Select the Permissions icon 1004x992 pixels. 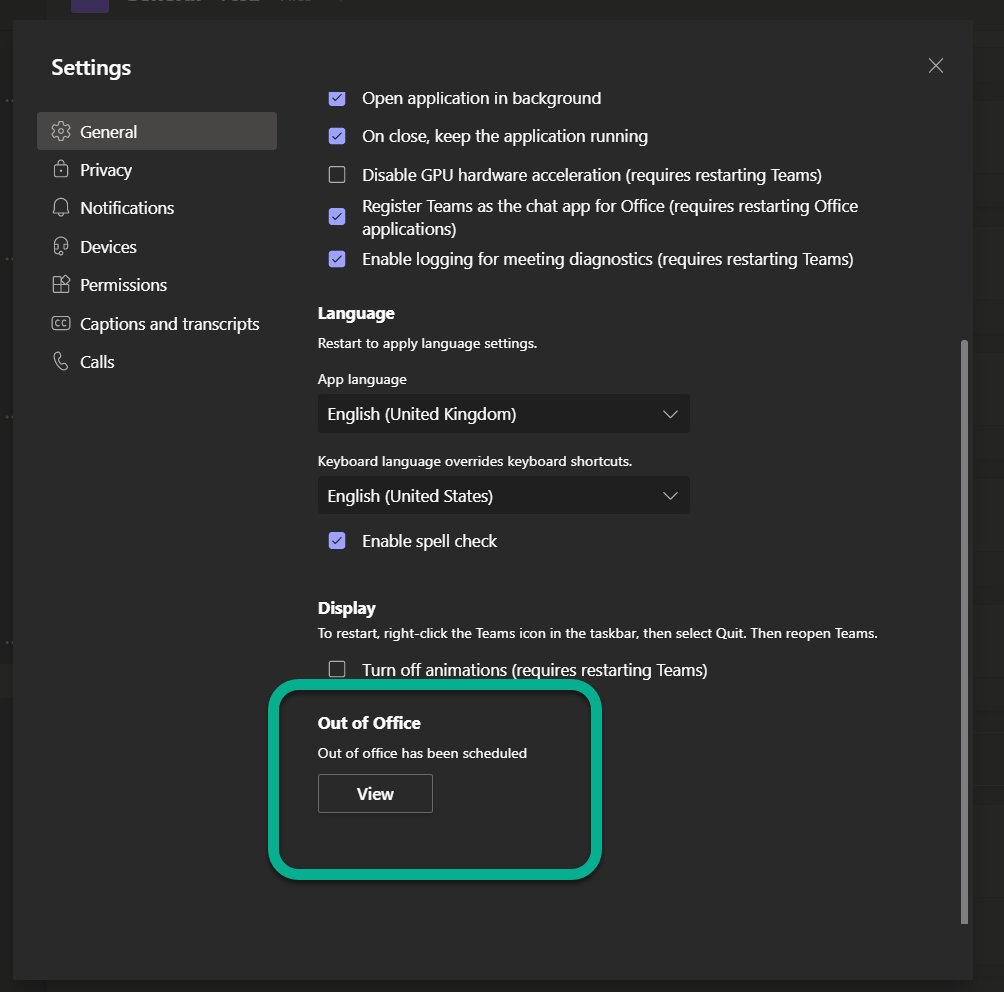(61, 284)
